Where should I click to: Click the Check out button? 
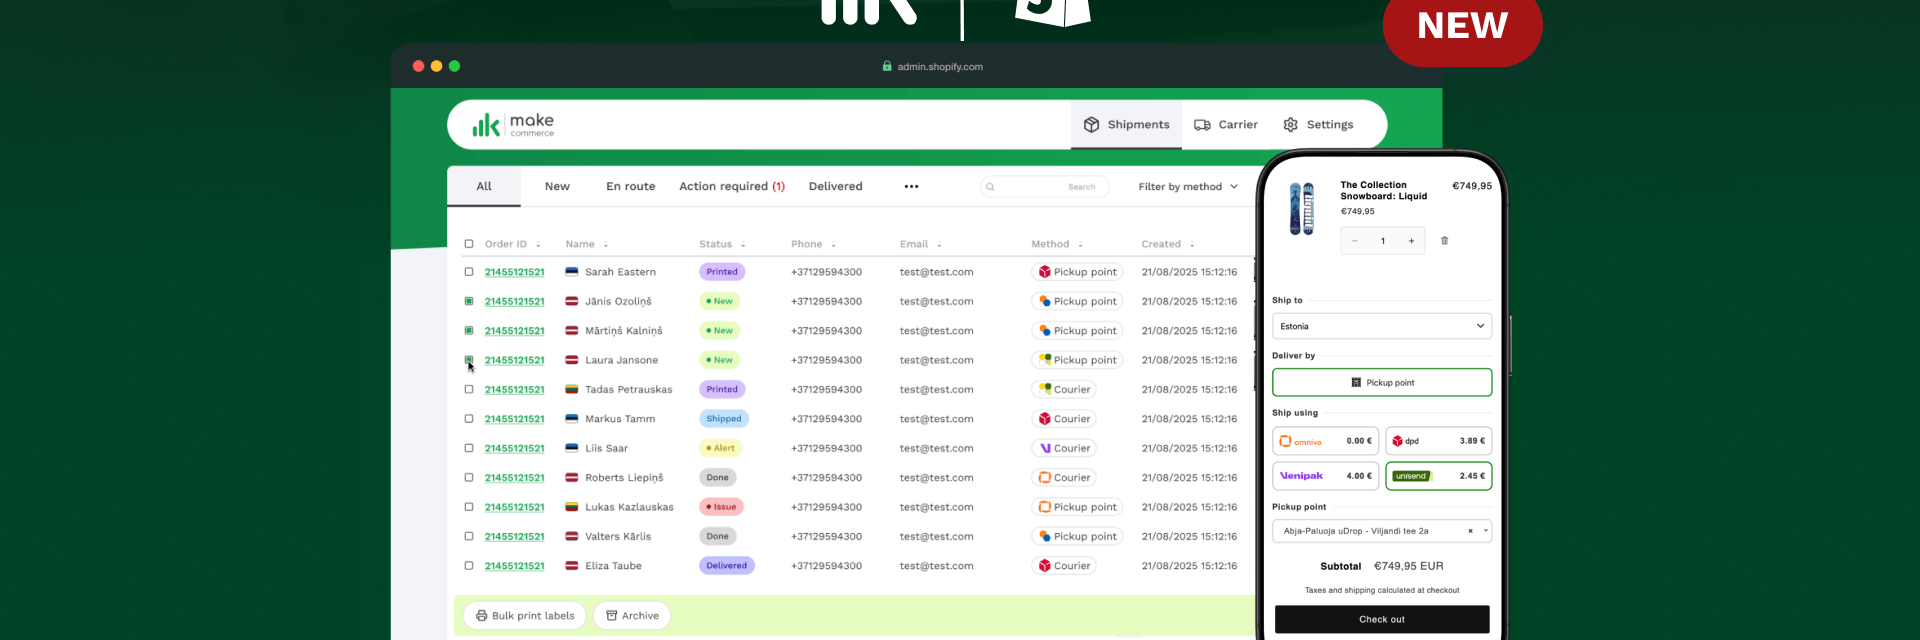1382,620
